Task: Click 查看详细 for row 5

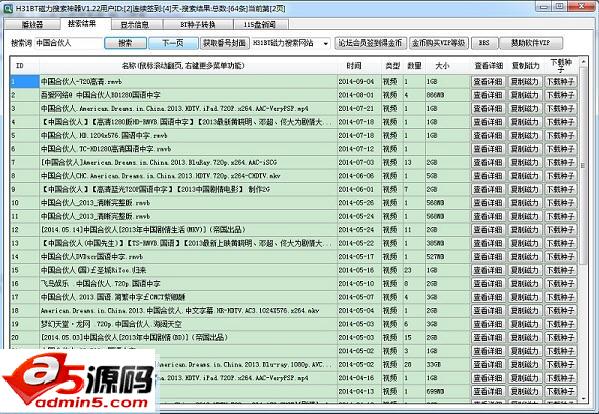Action: tap(488, 135)
